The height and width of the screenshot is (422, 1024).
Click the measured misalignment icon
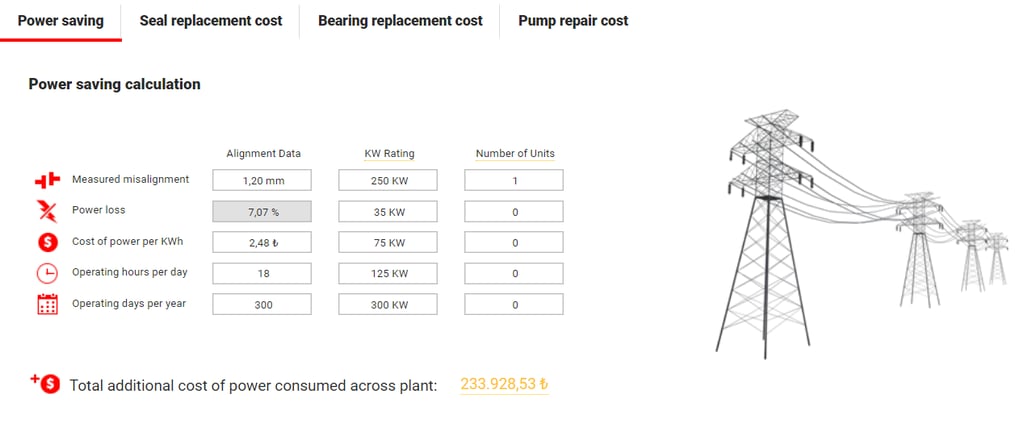[47, 180]
